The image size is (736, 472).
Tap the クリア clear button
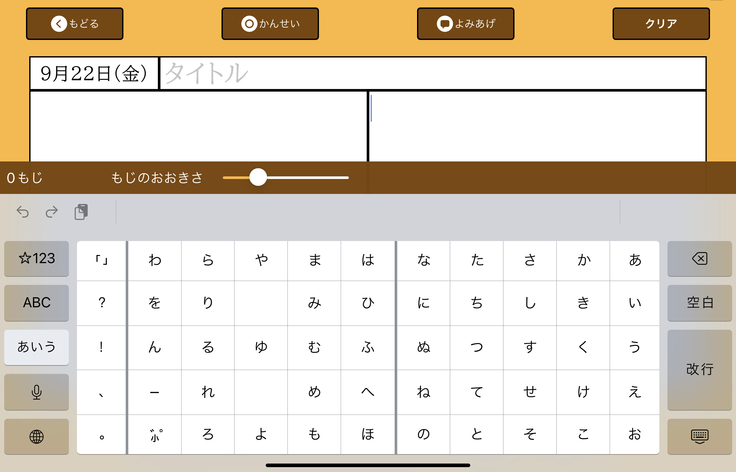click(661, 23)
